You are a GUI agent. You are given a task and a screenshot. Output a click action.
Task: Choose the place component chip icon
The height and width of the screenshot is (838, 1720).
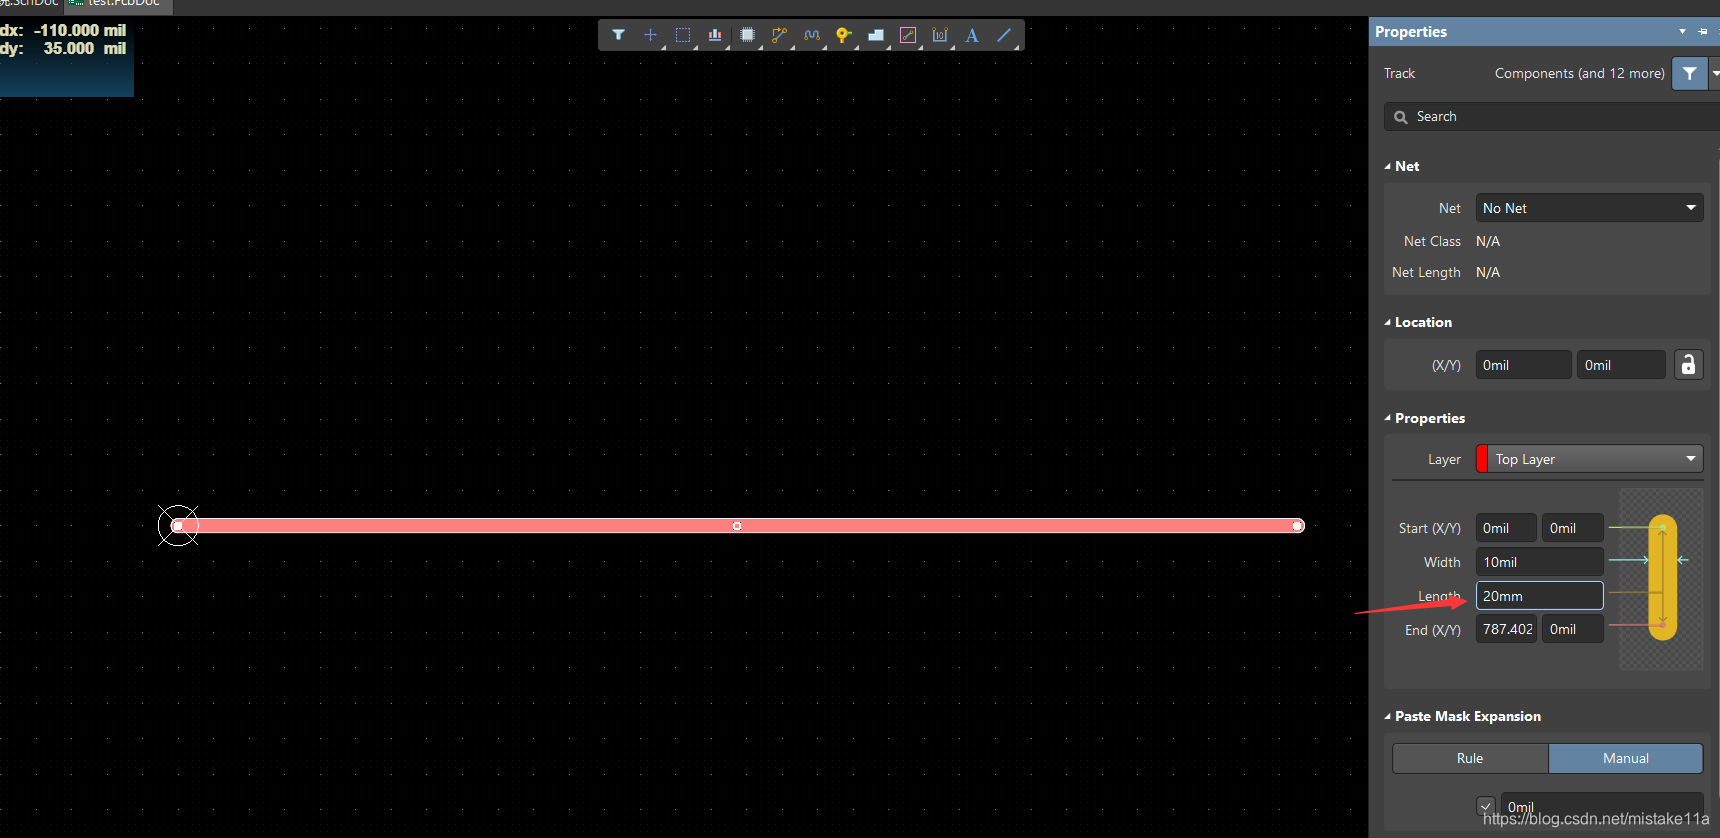click(747, 35)
